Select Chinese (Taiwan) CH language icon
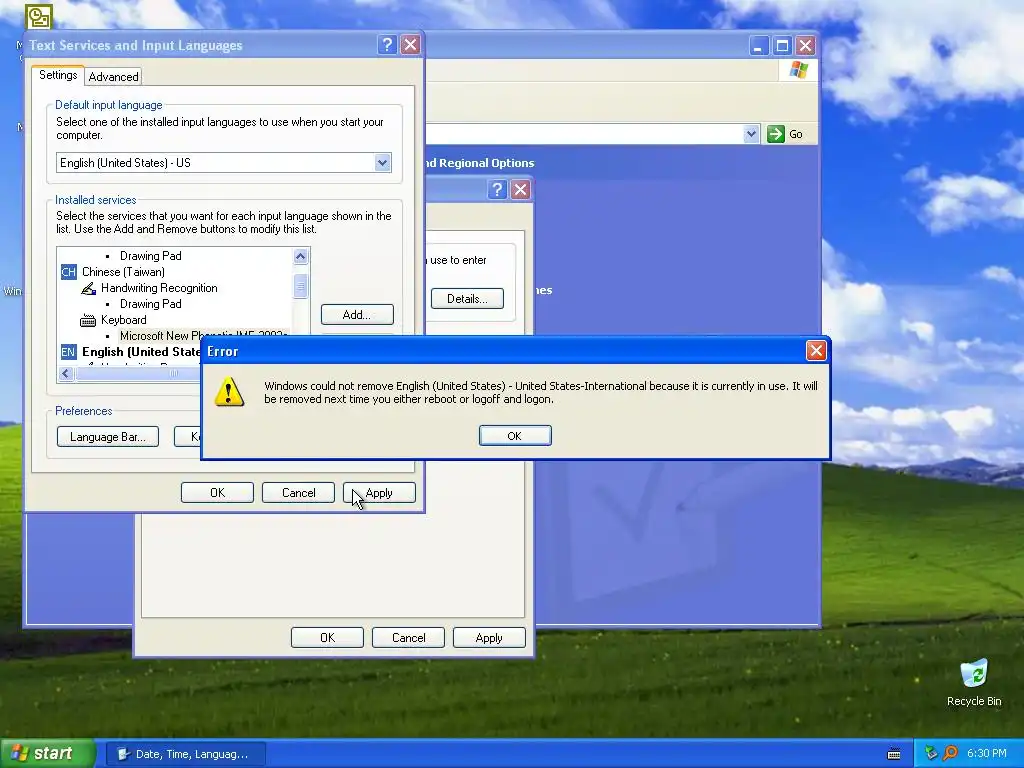 [69, 272]
